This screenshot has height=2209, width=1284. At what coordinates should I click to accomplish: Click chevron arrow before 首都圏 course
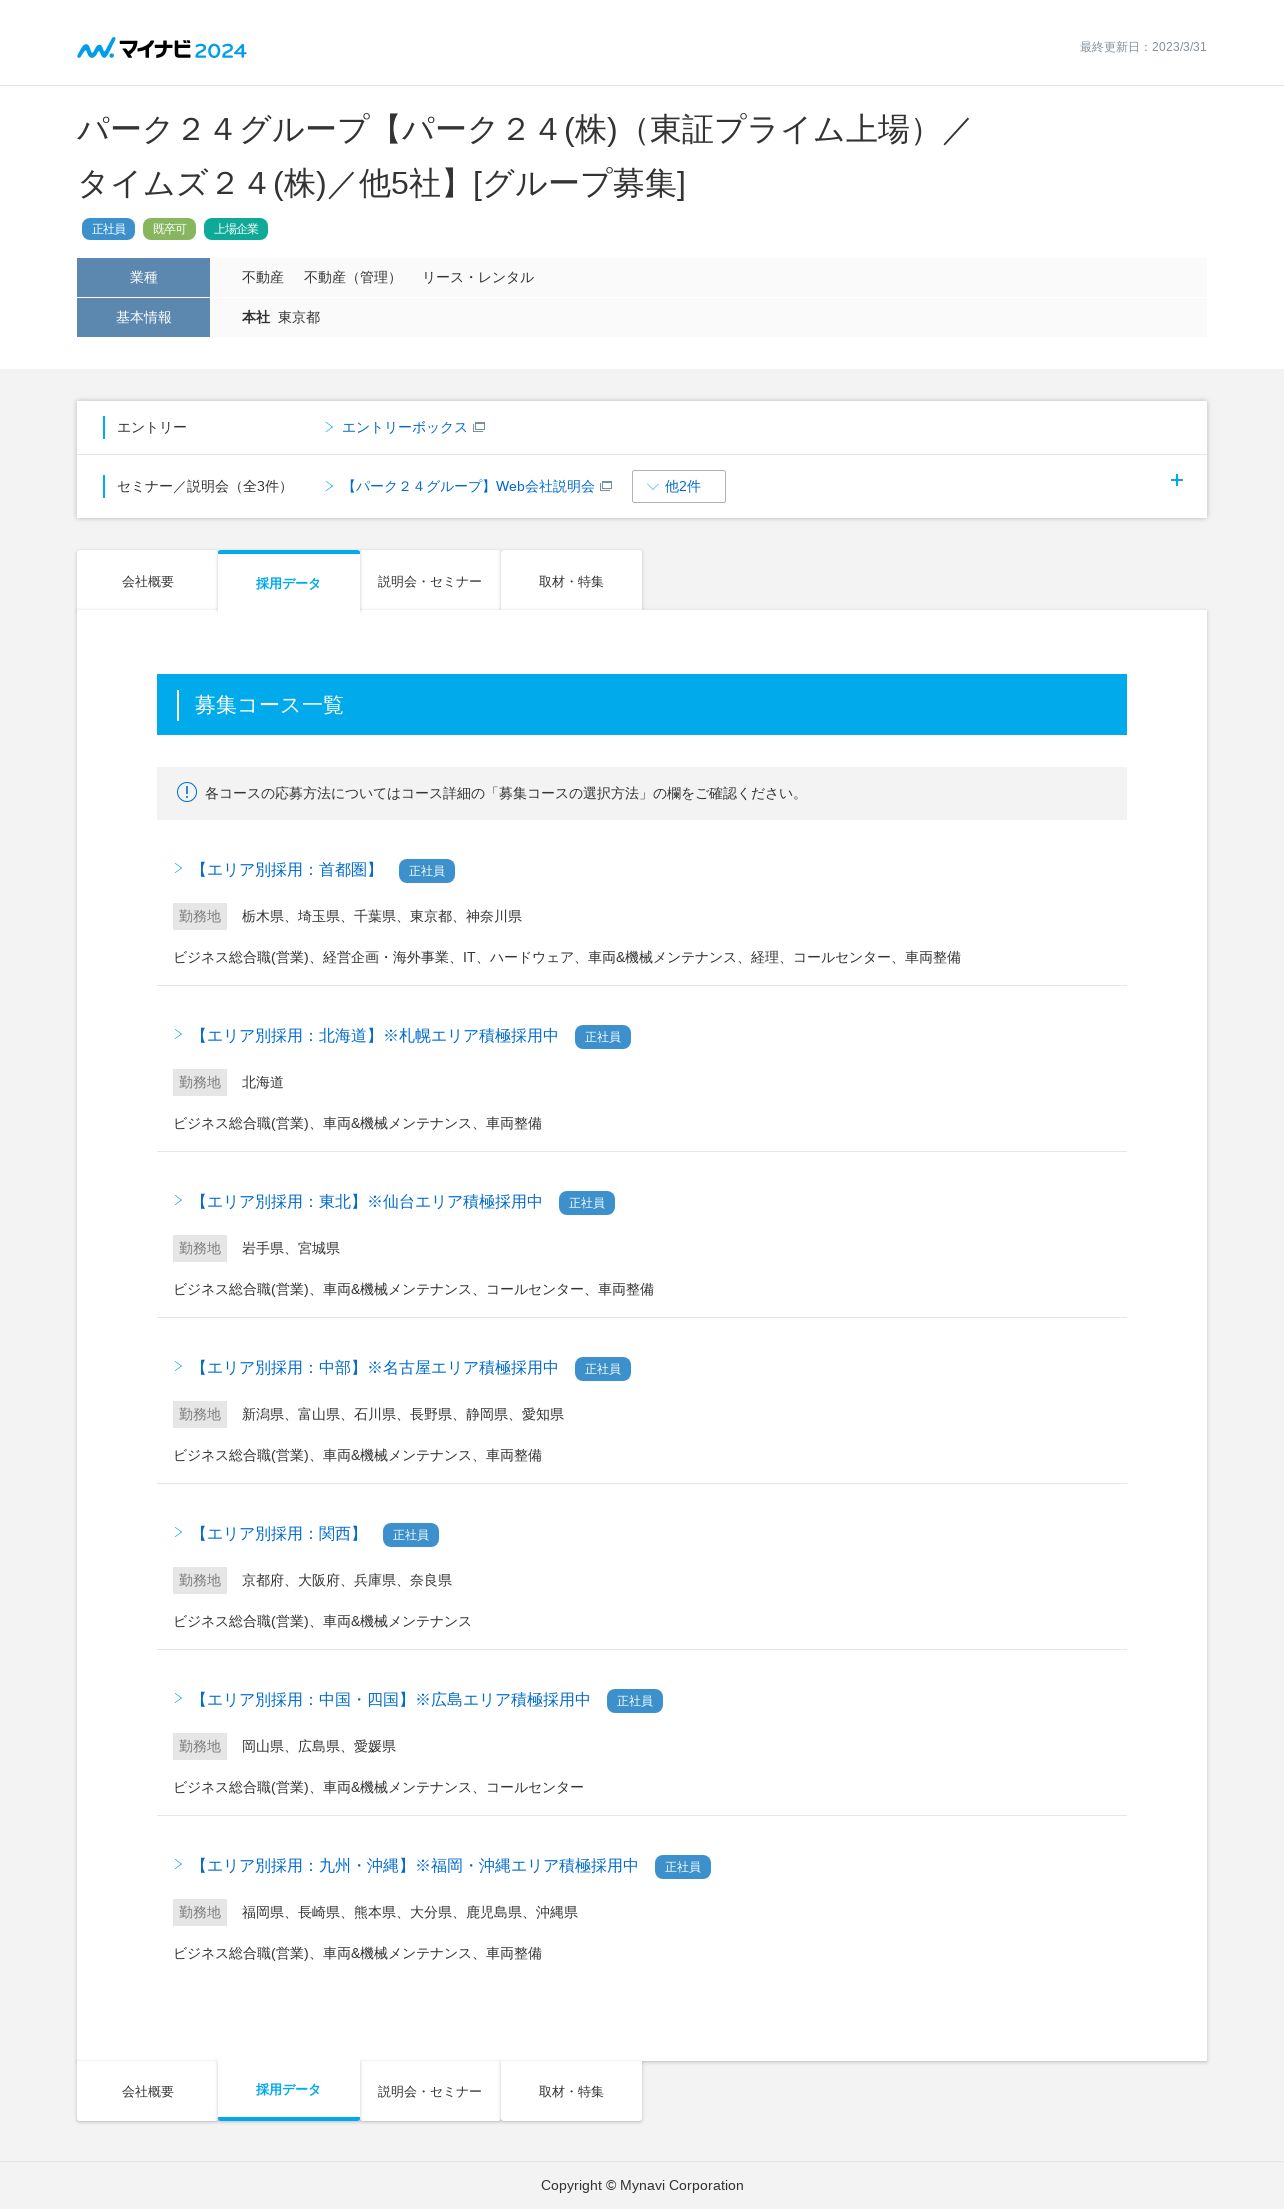[x=178, y=868]
